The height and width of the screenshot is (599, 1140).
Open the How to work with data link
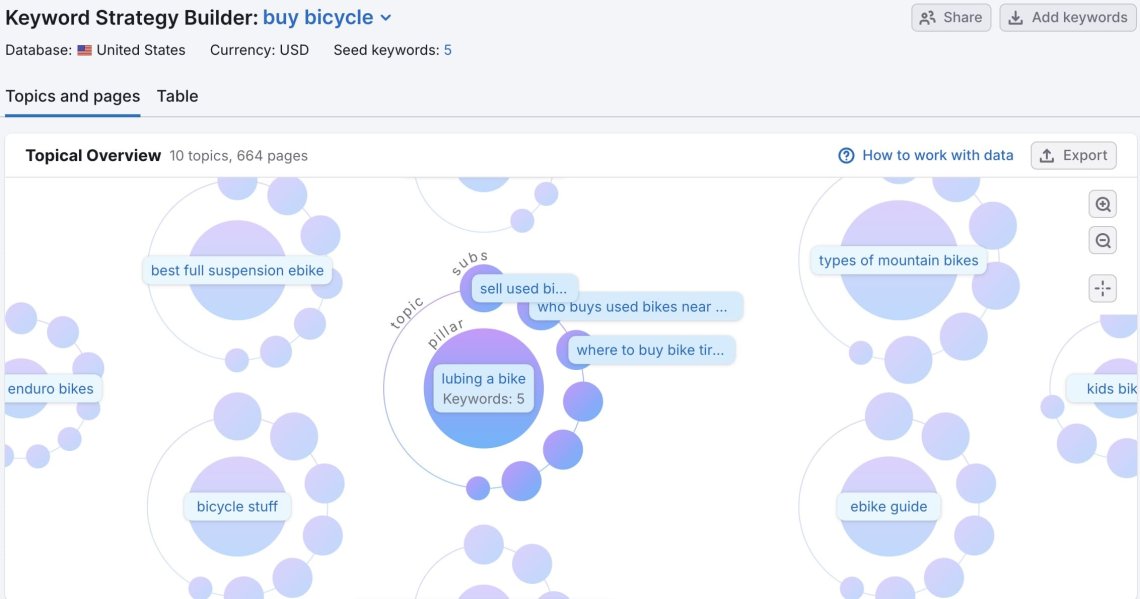pos(938,155)
